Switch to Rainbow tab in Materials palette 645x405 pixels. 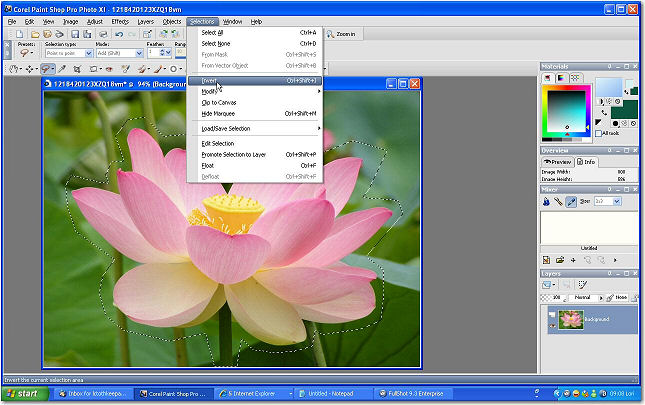pos(561,78)
